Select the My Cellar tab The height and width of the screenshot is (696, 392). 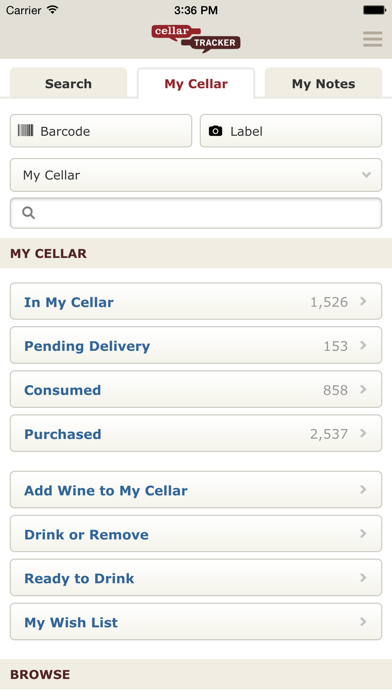point(196,83)
